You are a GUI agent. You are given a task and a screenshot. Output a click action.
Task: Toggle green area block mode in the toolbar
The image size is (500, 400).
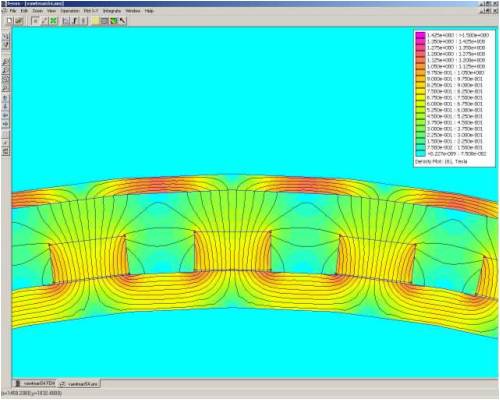(x=53, y=21)
